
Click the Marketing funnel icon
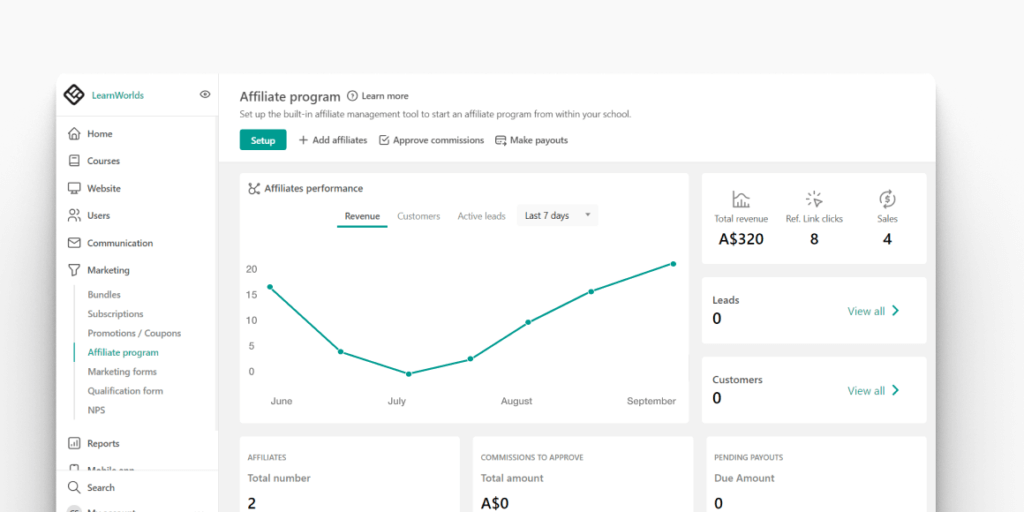coord(74,270)
